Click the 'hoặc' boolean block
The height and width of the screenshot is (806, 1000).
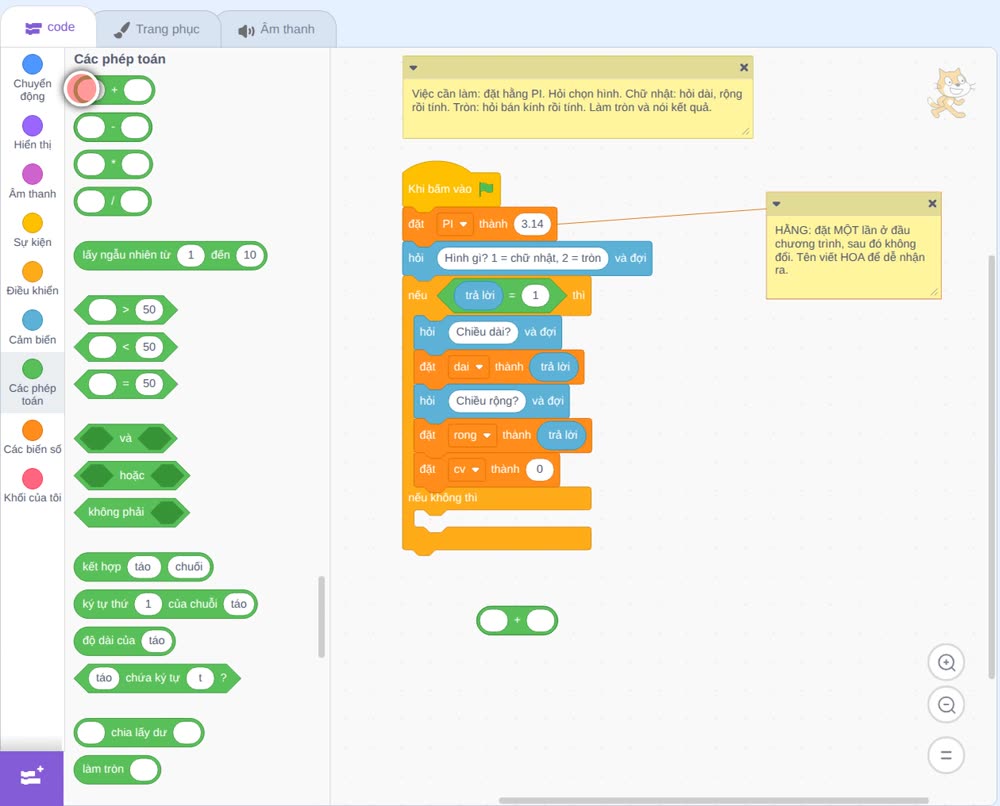point(132,476)
